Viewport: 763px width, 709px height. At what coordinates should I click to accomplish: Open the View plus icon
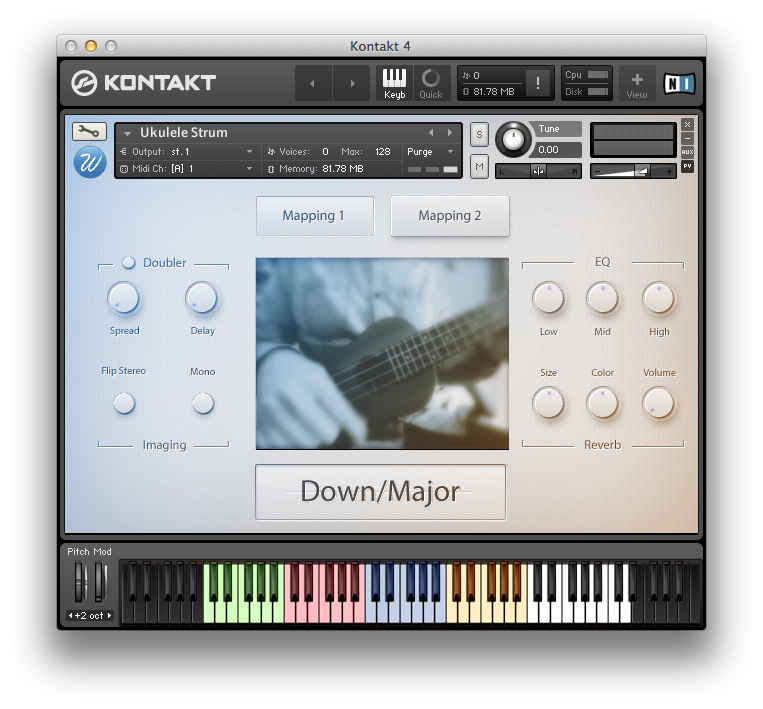(x=637, y=83)
